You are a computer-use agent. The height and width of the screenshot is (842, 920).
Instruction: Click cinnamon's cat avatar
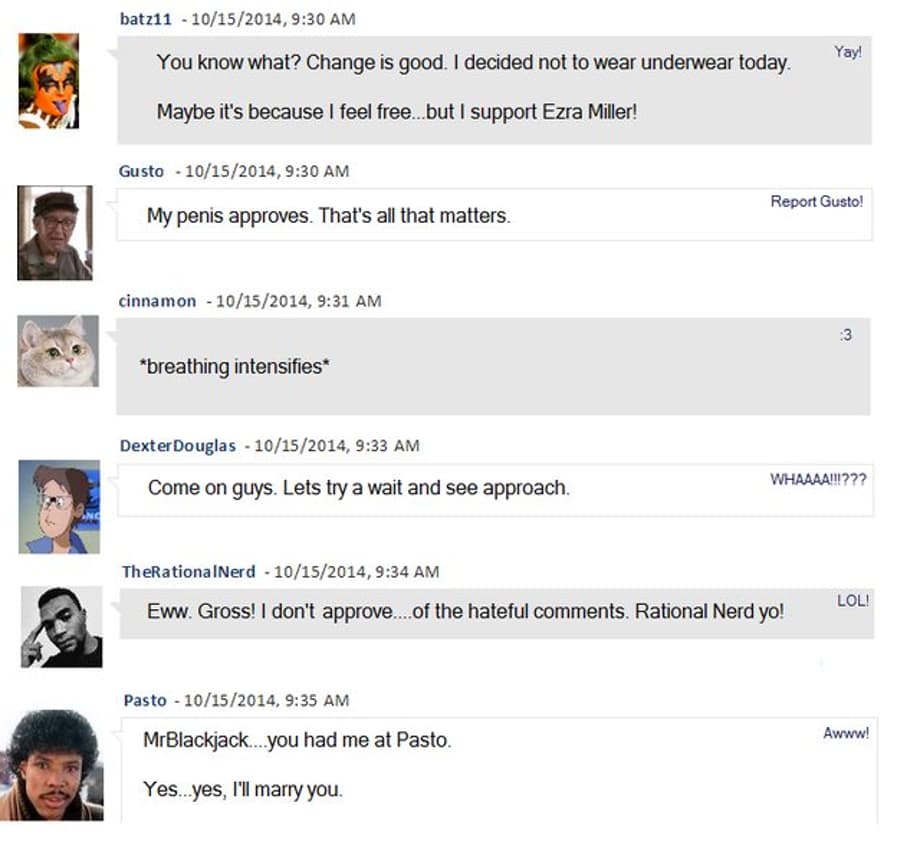[x=58, y=351]
